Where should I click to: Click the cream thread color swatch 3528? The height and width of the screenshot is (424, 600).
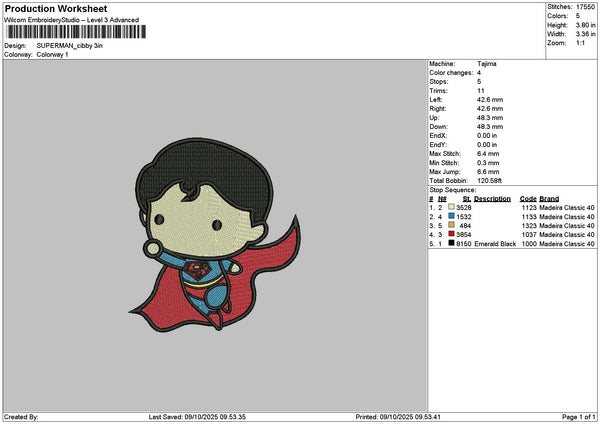[452, 207]
